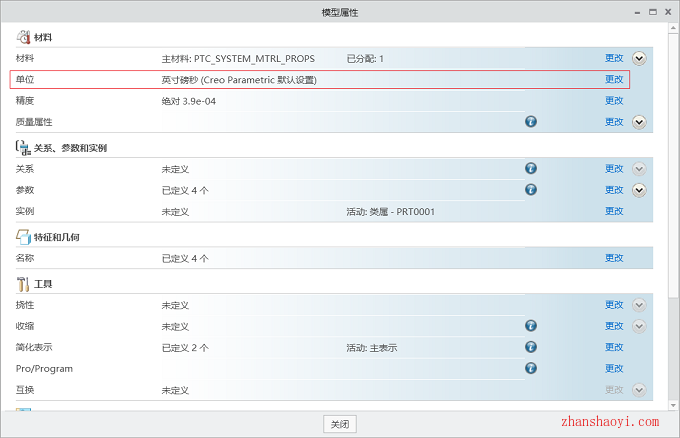Select text 已分配: 1
The image size is (680, 438).
[365, 59]
